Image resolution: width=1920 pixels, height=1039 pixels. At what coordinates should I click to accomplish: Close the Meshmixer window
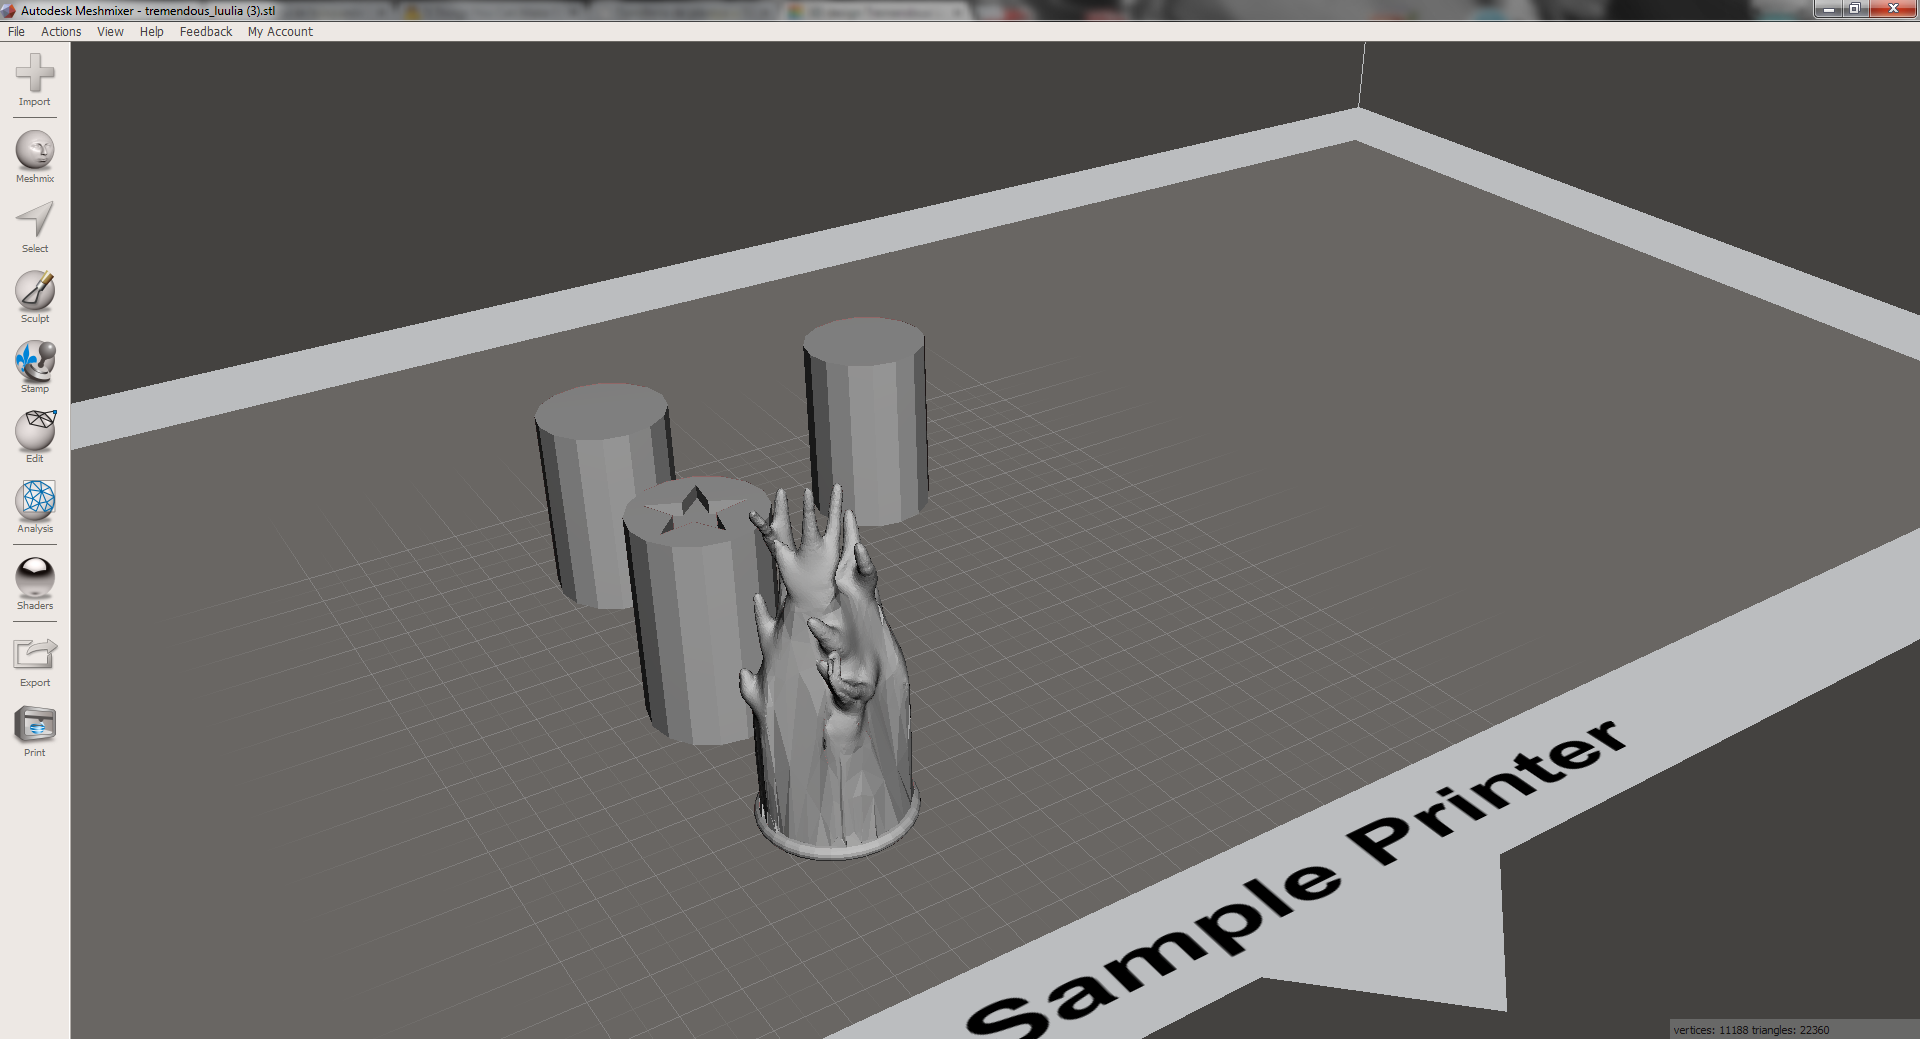[x=1892, y=9]
